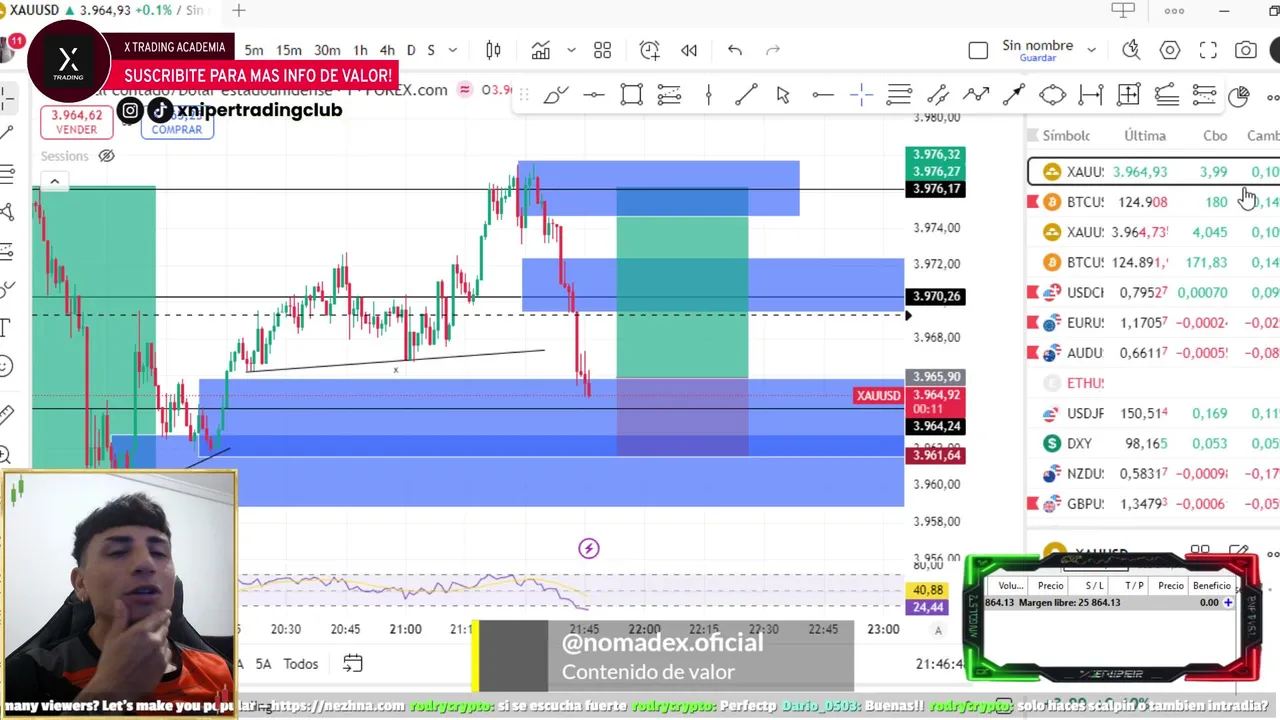Select arrow line tool in favorites bar
1280x720 pixels.
click(x=1014, y=95)
